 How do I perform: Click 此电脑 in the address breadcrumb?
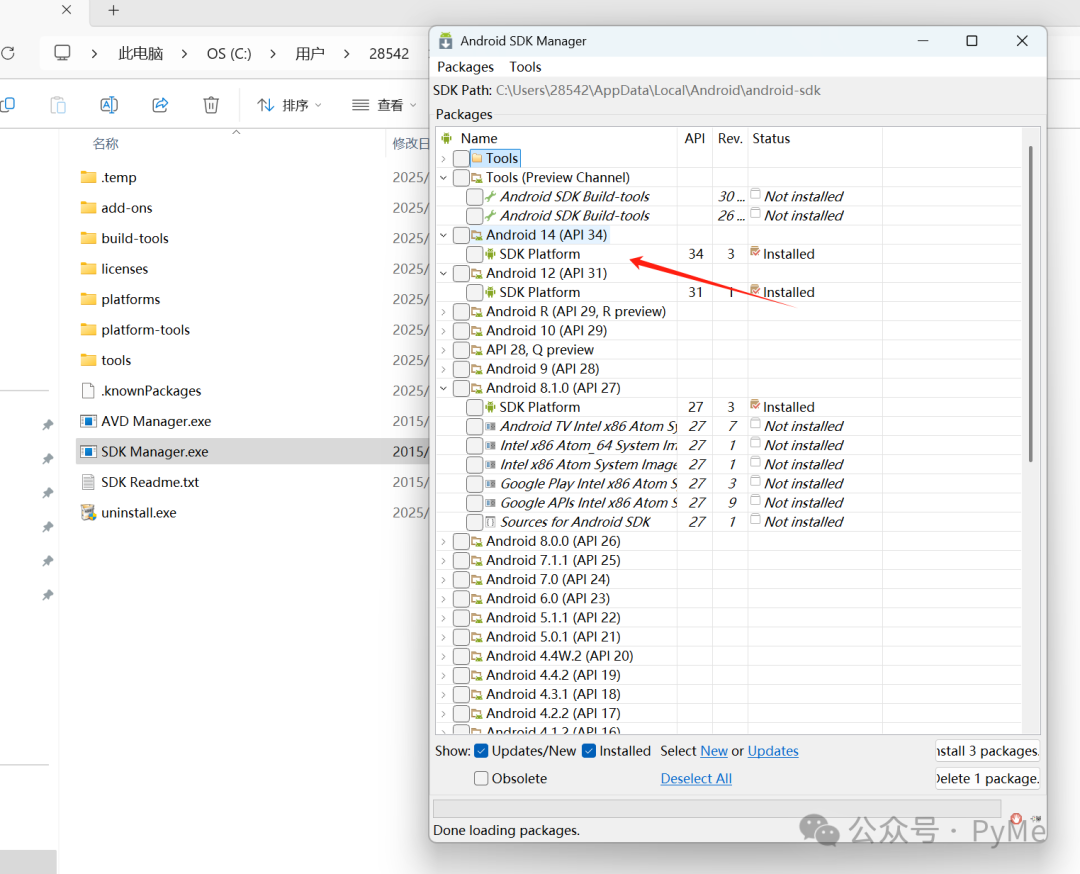141,53
